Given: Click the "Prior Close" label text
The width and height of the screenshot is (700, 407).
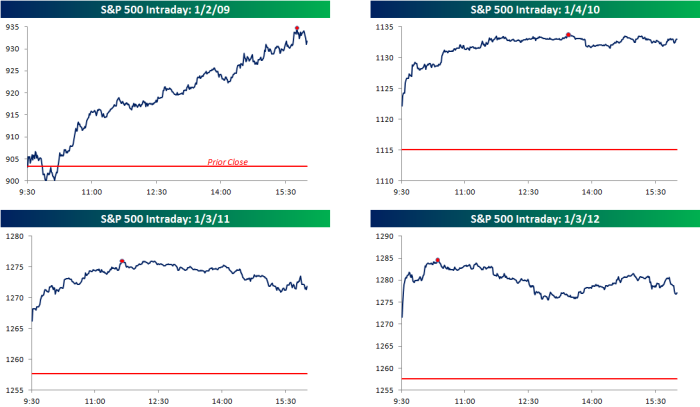Looking at the screenshot, I should point(227,162).
